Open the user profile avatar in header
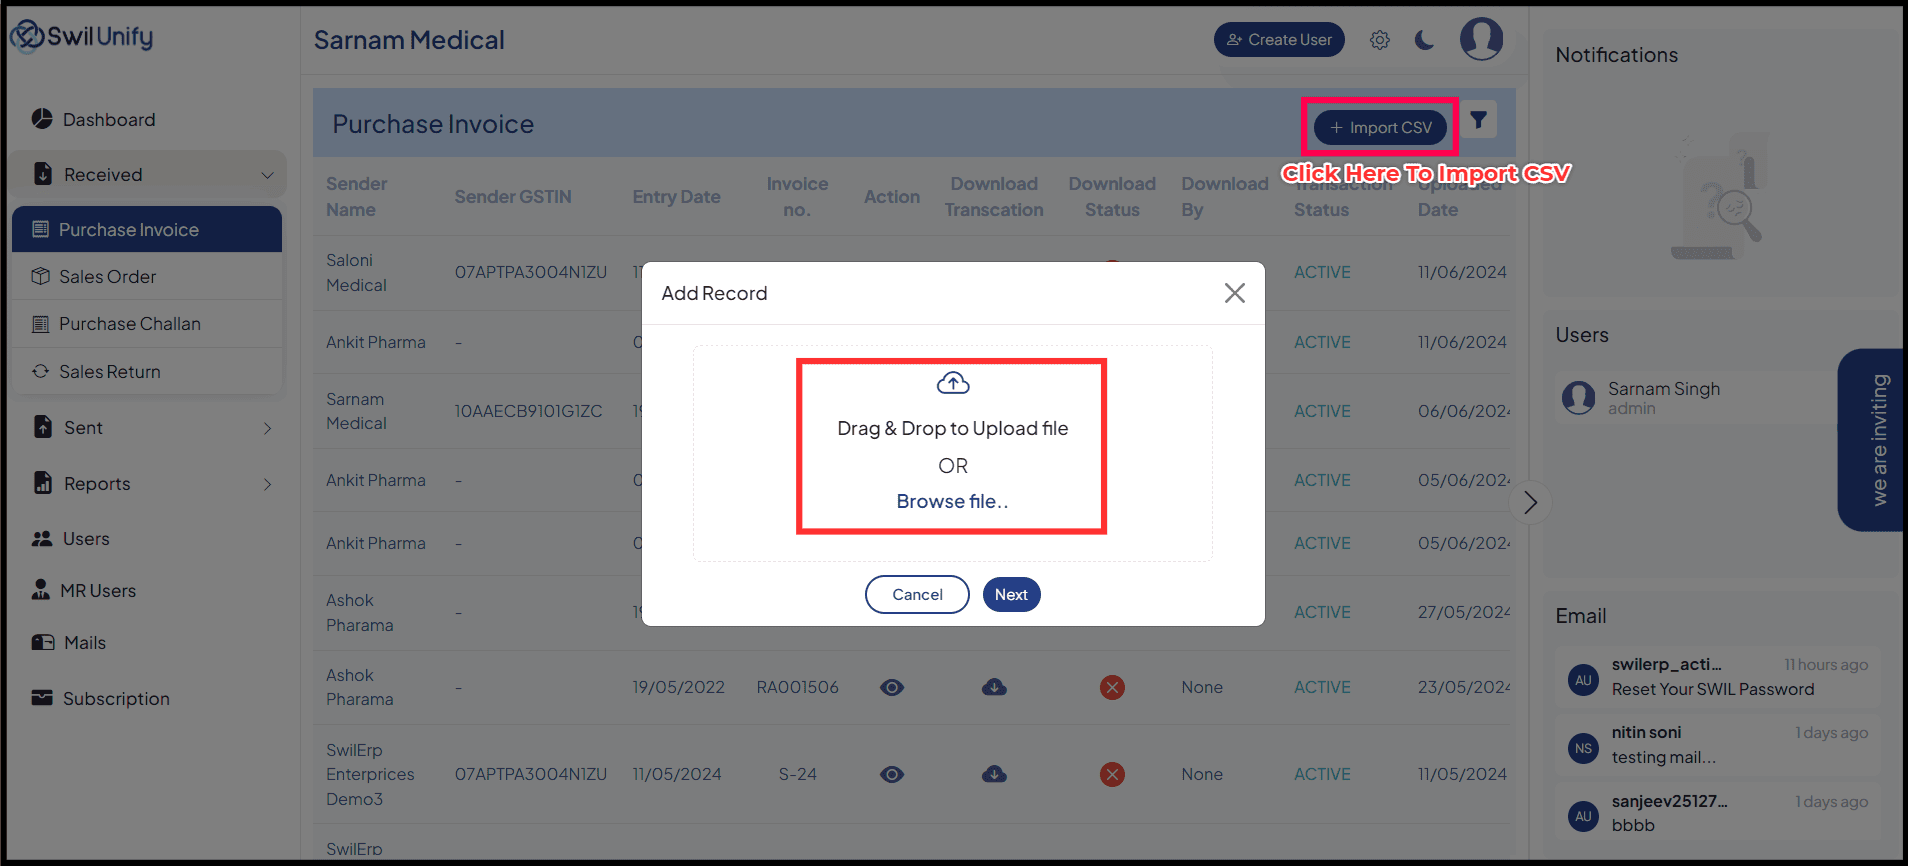1908x866 pixels. (1481, 39)
